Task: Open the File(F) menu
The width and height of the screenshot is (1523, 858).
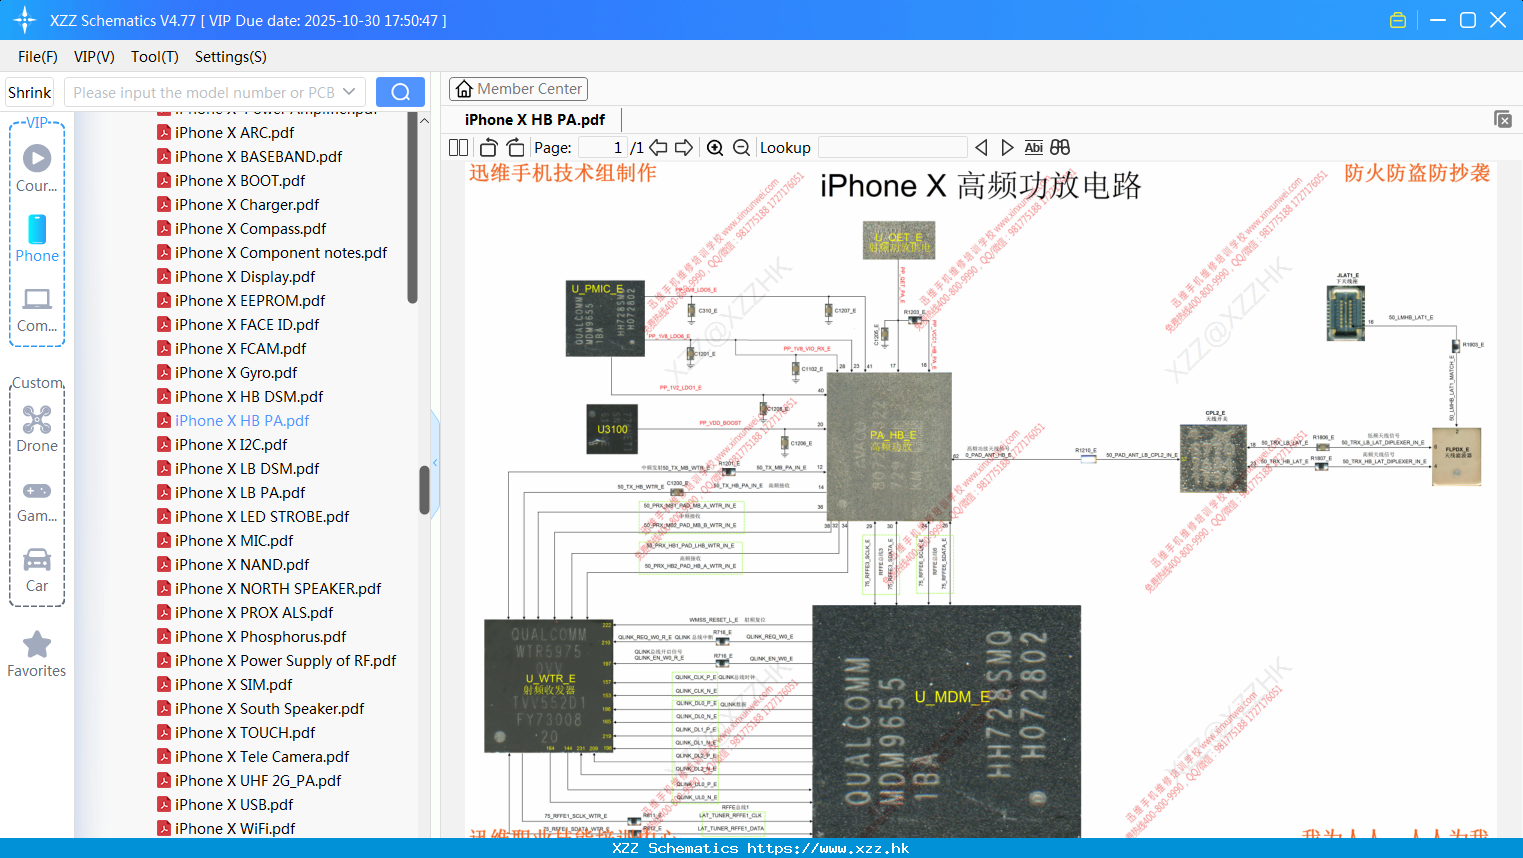Action: [x=38, y=57]
